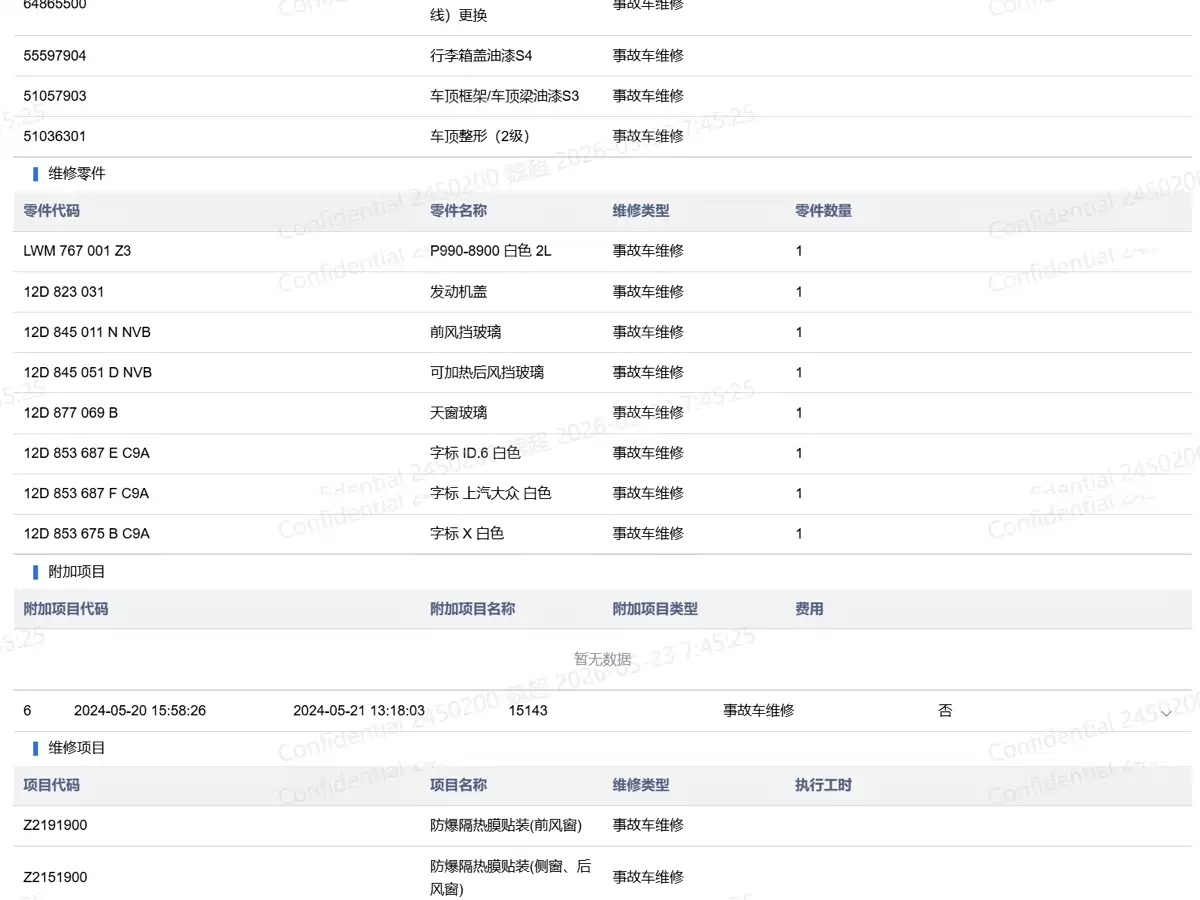The height and width of the screenshot is (900, 1200).
Task: Click the 维修项目 section title
Action: 77,748
